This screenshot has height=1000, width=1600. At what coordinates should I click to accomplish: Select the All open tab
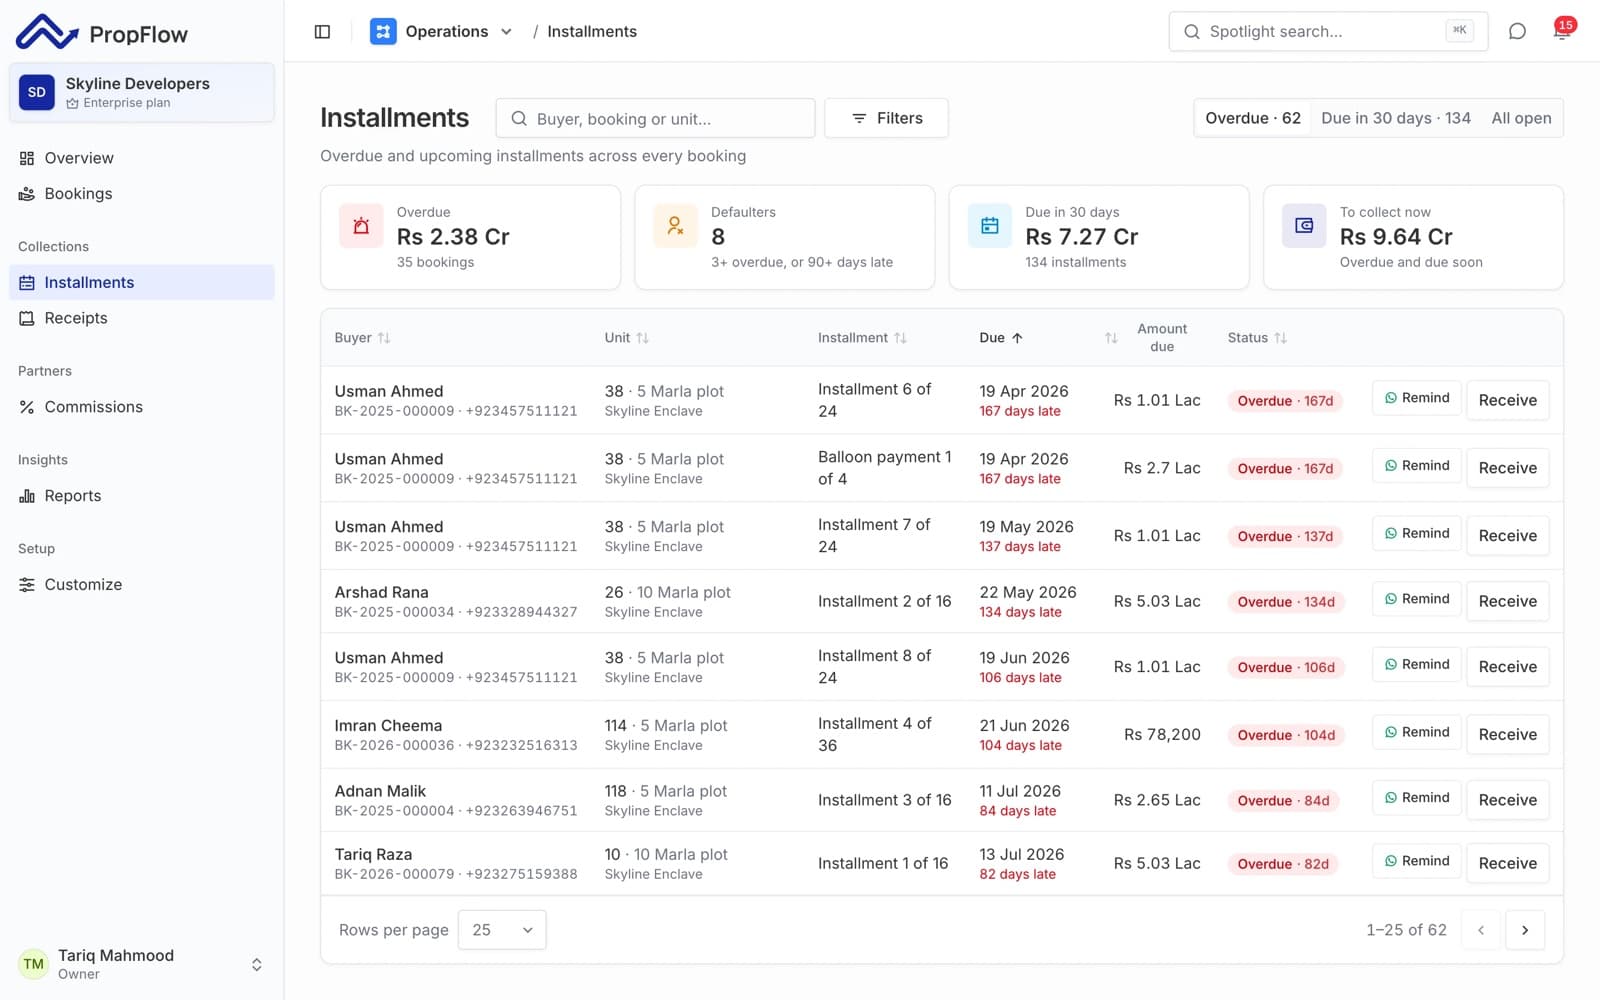(x=1521, y=118)
